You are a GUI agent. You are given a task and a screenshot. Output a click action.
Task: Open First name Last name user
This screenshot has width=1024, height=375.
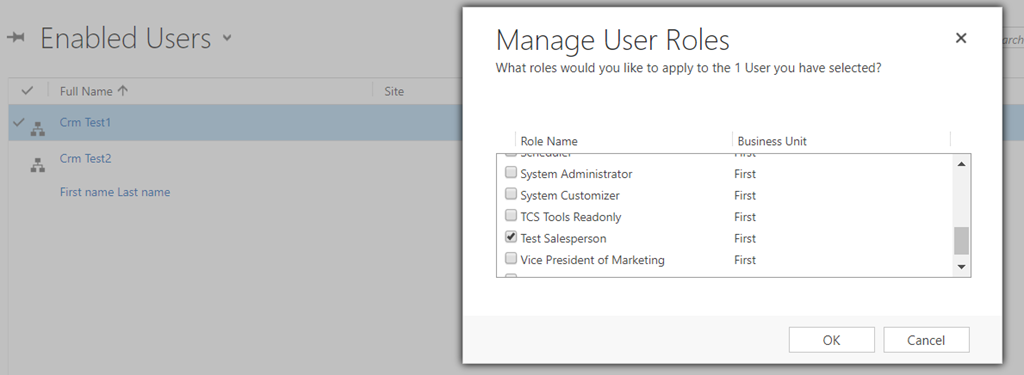coord(115,192)
